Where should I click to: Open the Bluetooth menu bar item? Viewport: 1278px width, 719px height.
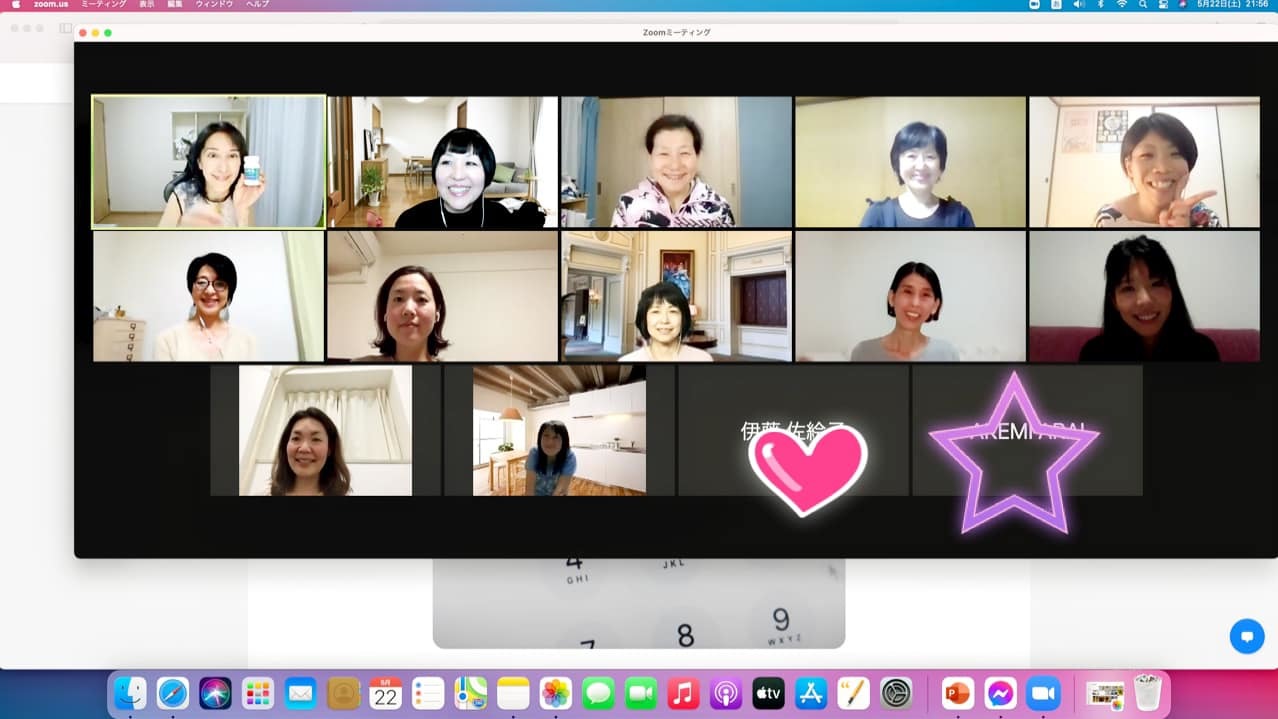pos(1101,4)
